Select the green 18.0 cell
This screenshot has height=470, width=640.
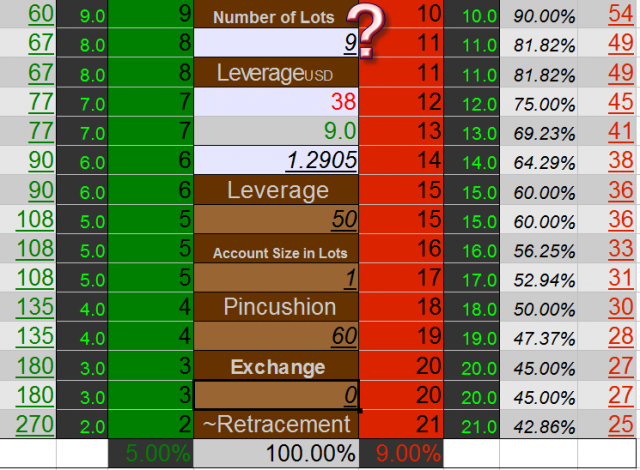(471, 307)
